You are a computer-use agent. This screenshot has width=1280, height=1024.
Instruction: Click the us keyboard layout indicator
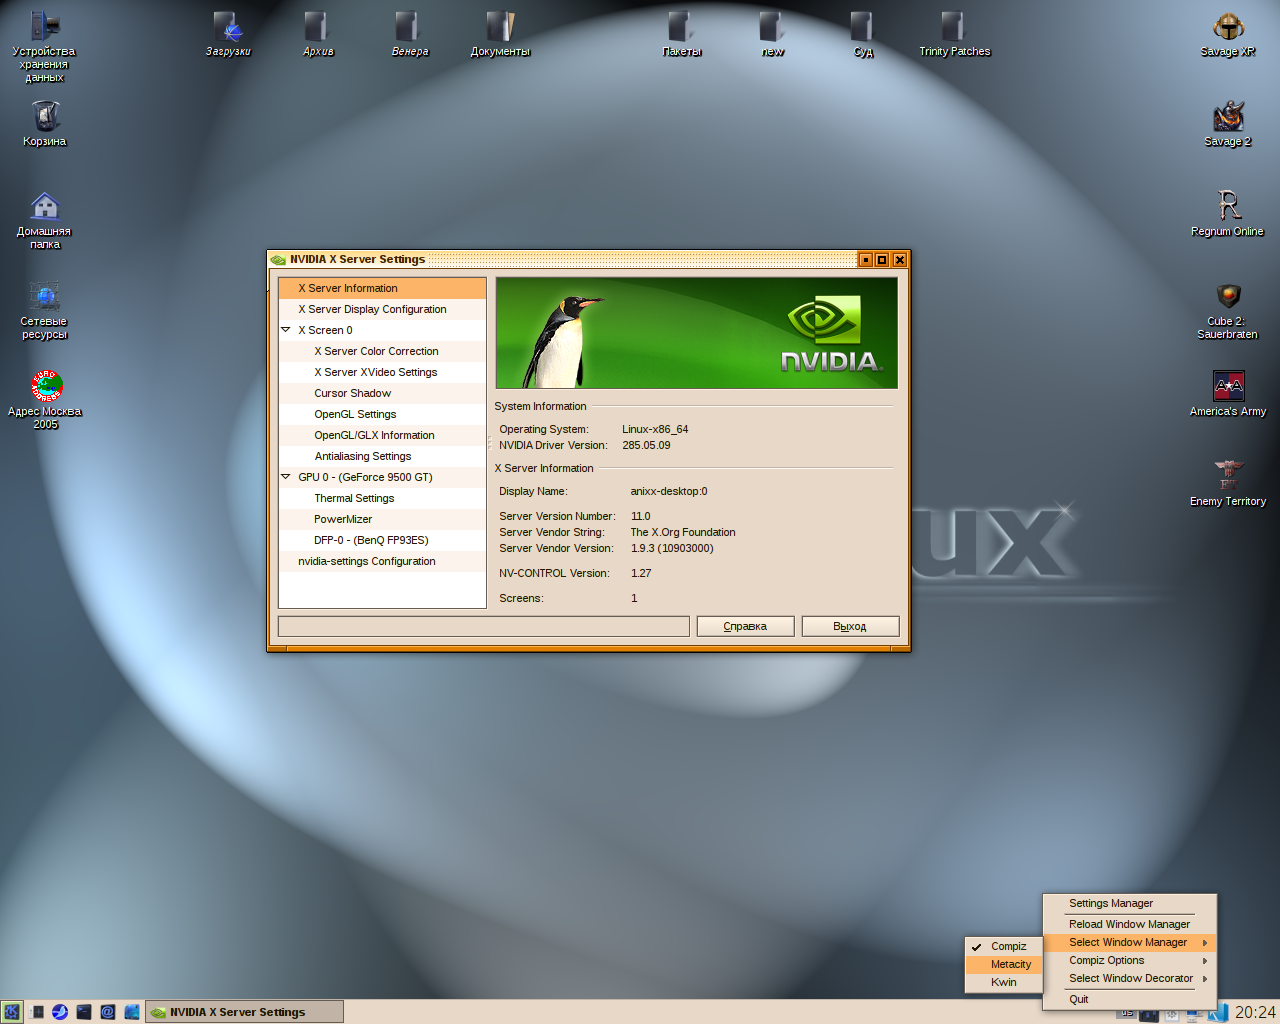pyautogui.click(x=1126, y=1012)
